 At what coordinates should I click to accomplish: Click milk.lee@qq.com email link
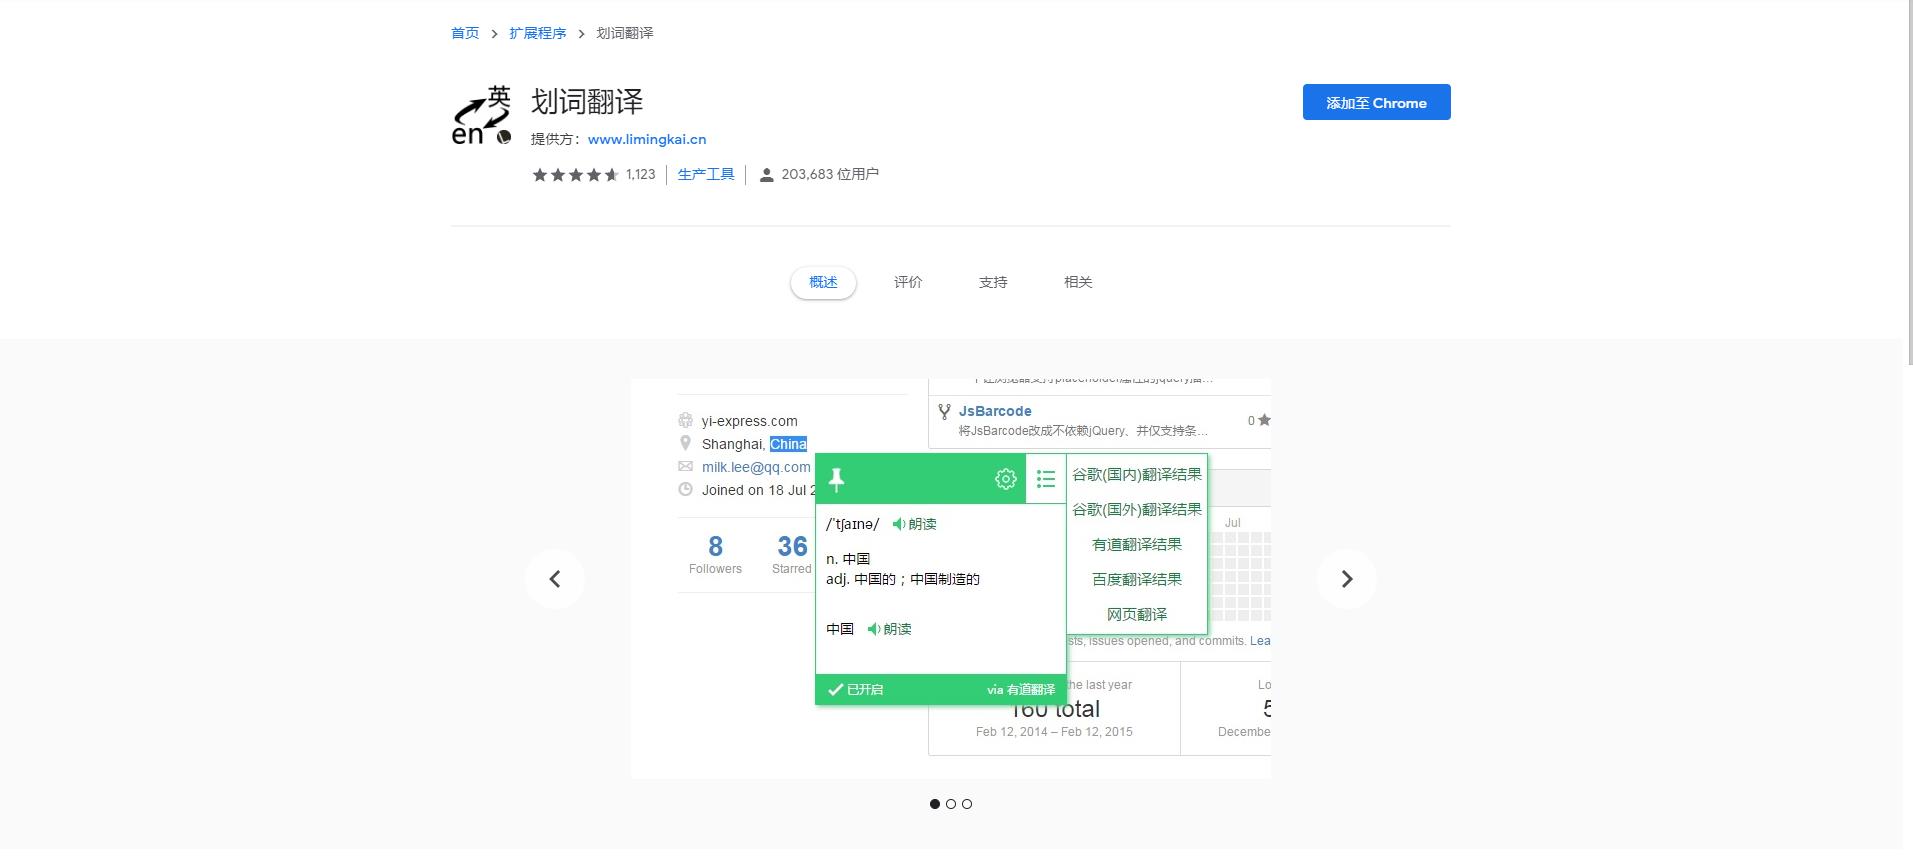tap(756, 467)
